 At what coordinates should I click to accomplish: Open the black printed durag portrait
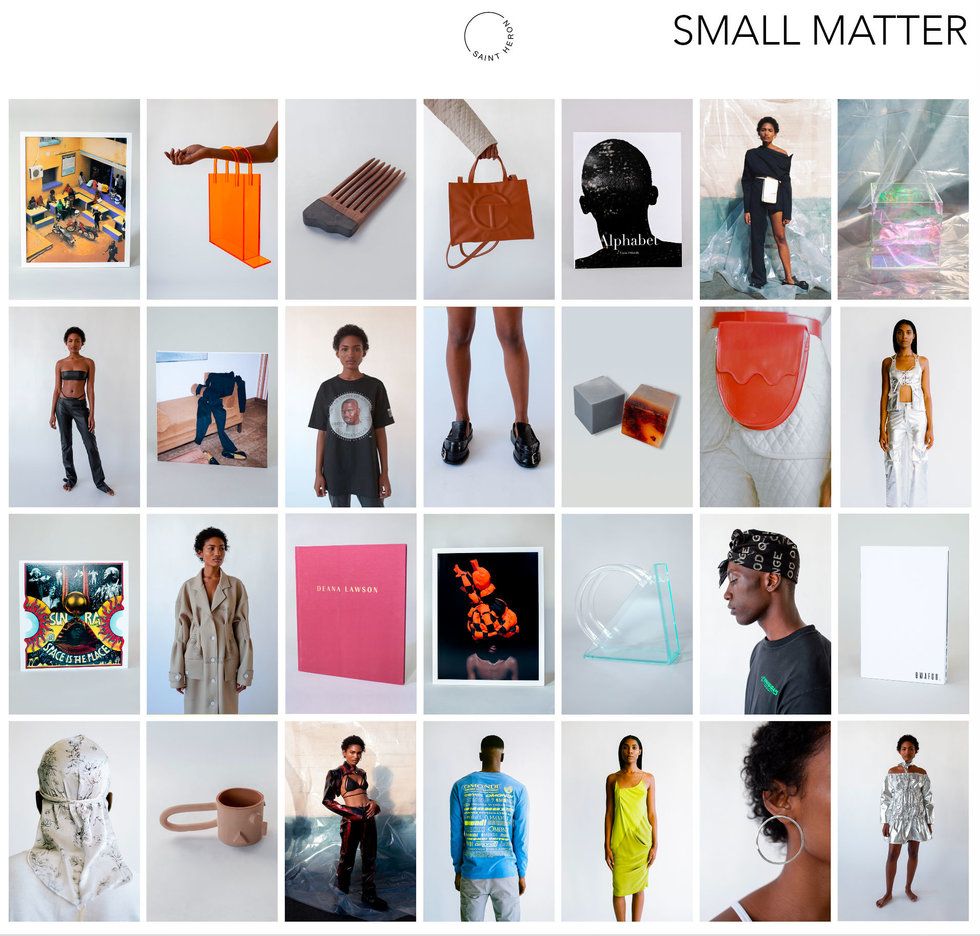[765, 614]
